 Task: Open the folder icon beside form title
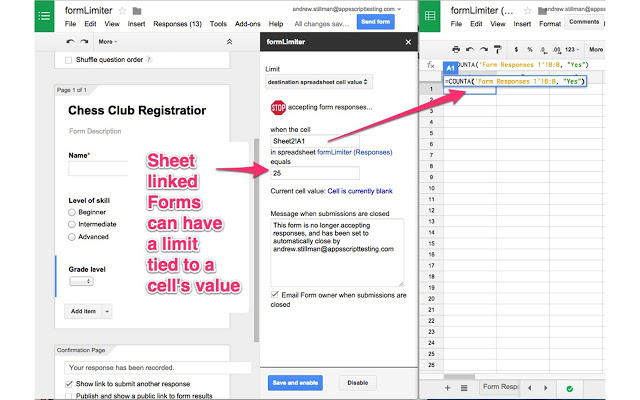pyautogui.click(x=137, y=11)
